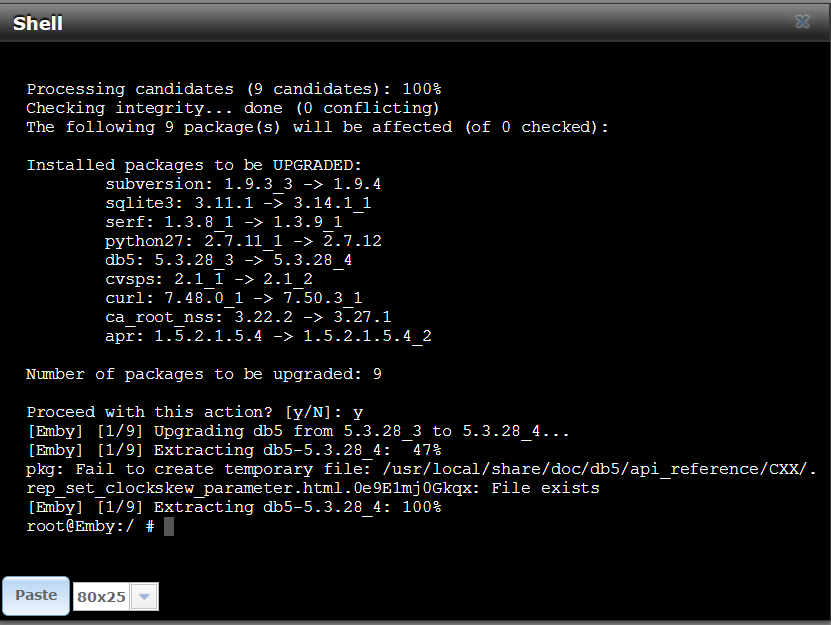Screen dimensions: 831x625
Task: Click the 'Number of packages to be upgraded' line
Action: coord(204,374)
